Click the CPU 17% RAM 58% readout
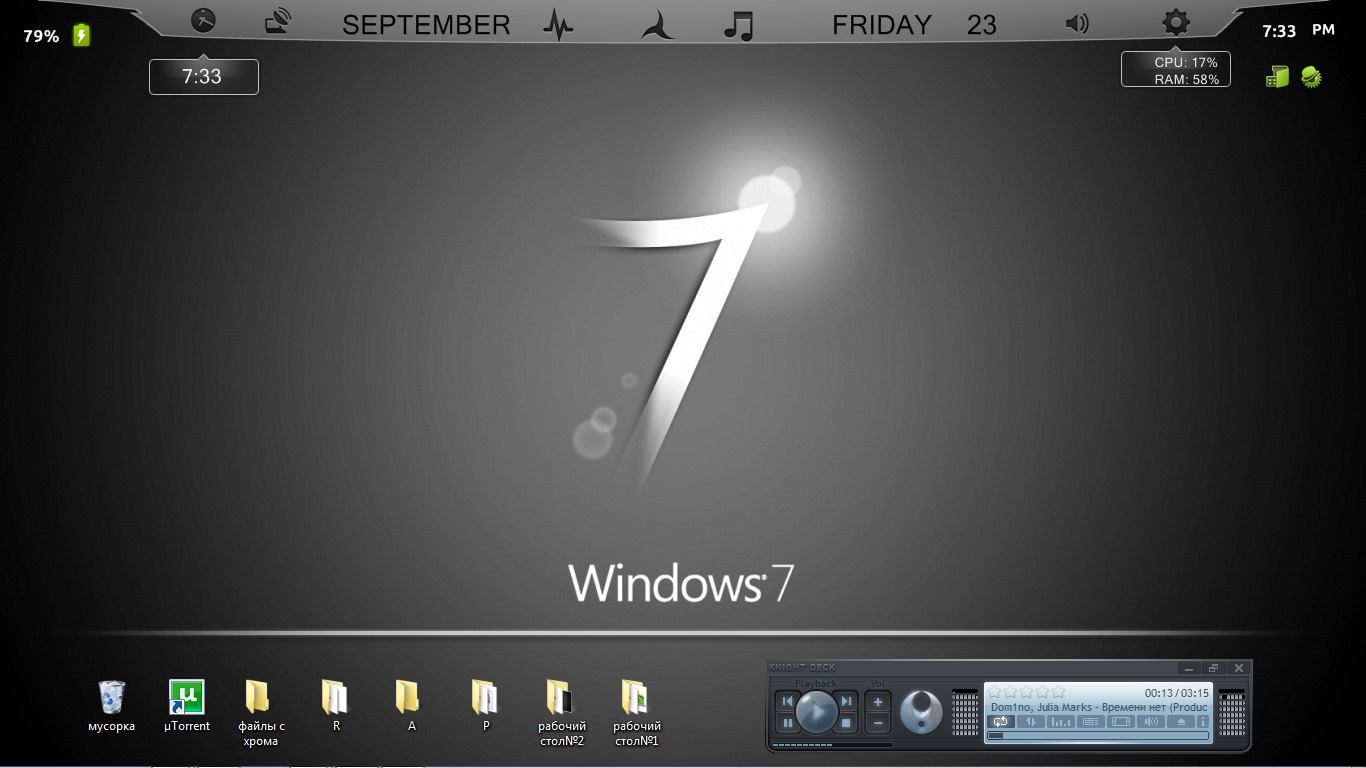 [x=1176, y=70]
